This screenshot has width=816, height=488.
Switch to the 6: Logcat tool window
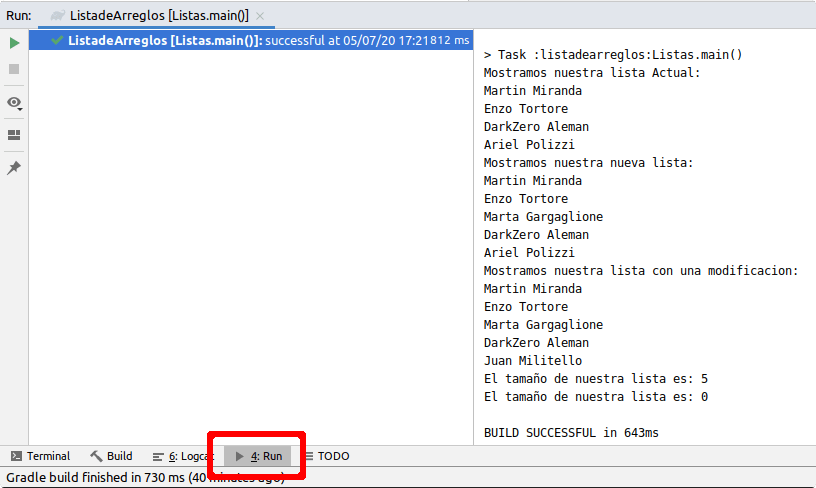click(x=181, y=456)
